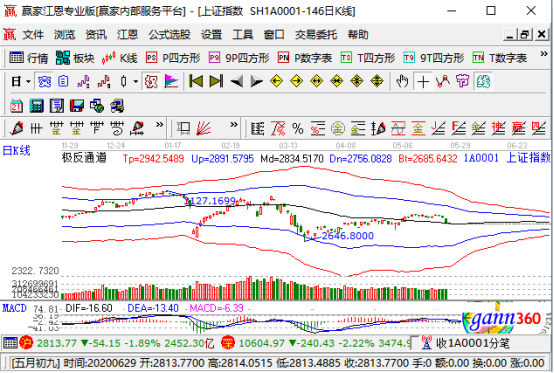Switch to K线 candlestick chart
The height and width of the screenshot is (373, 554).
point(119,58)
